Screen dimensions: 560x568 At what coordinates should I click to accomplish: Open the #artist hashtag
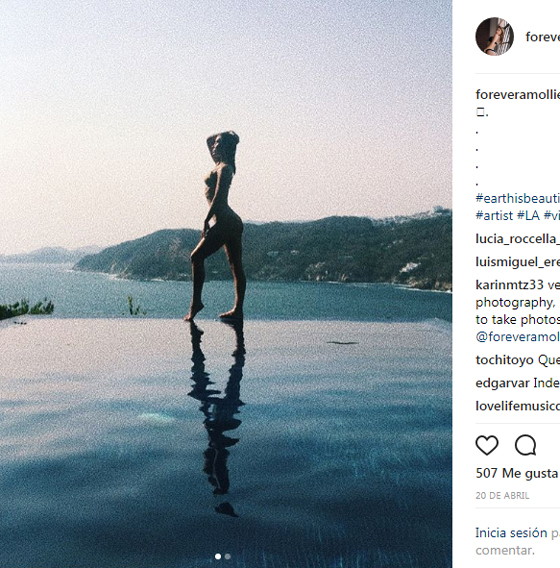[x=494, y=216]
